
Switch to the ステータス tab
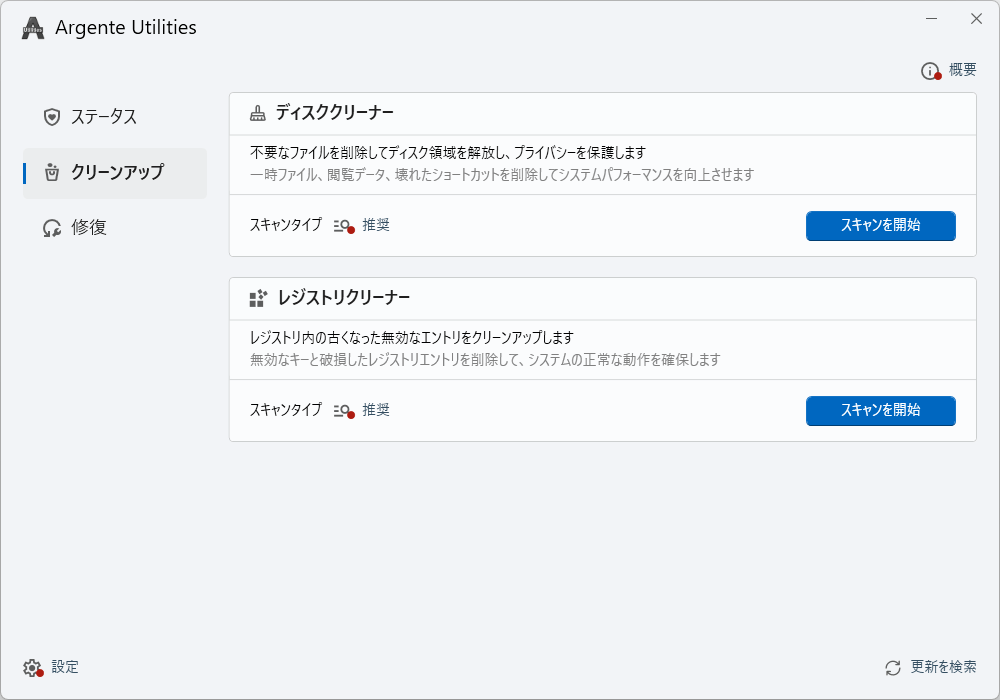click(x=104, y=117)
